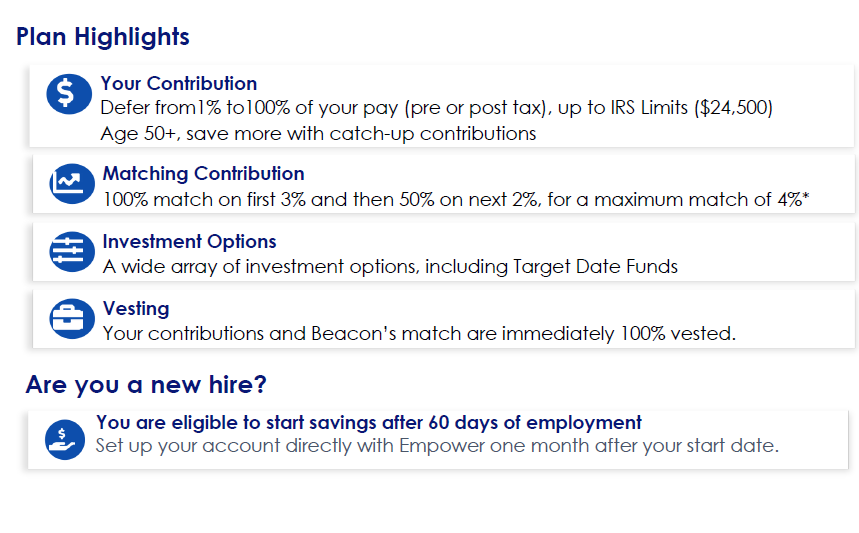Click the Your Contribution card background
859x533 pixels.
point(442,106)
